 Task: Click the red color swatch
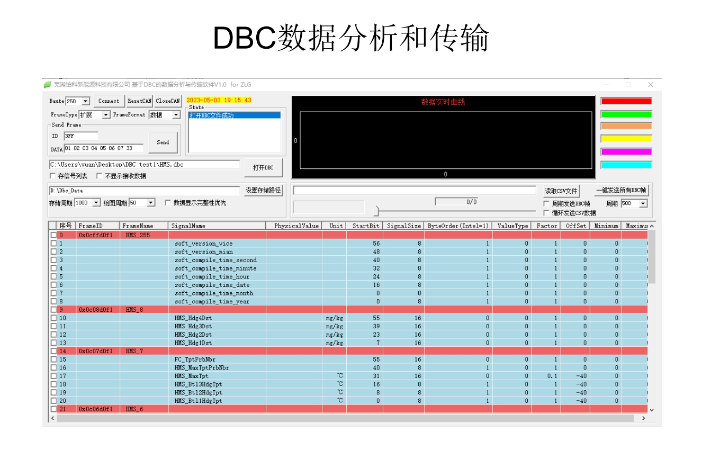626,101
